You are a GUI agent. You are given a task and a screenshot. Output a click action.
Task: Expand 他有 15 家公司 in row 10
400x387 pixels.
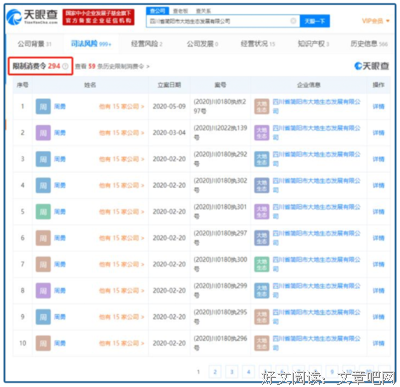[x=122, y=343]
